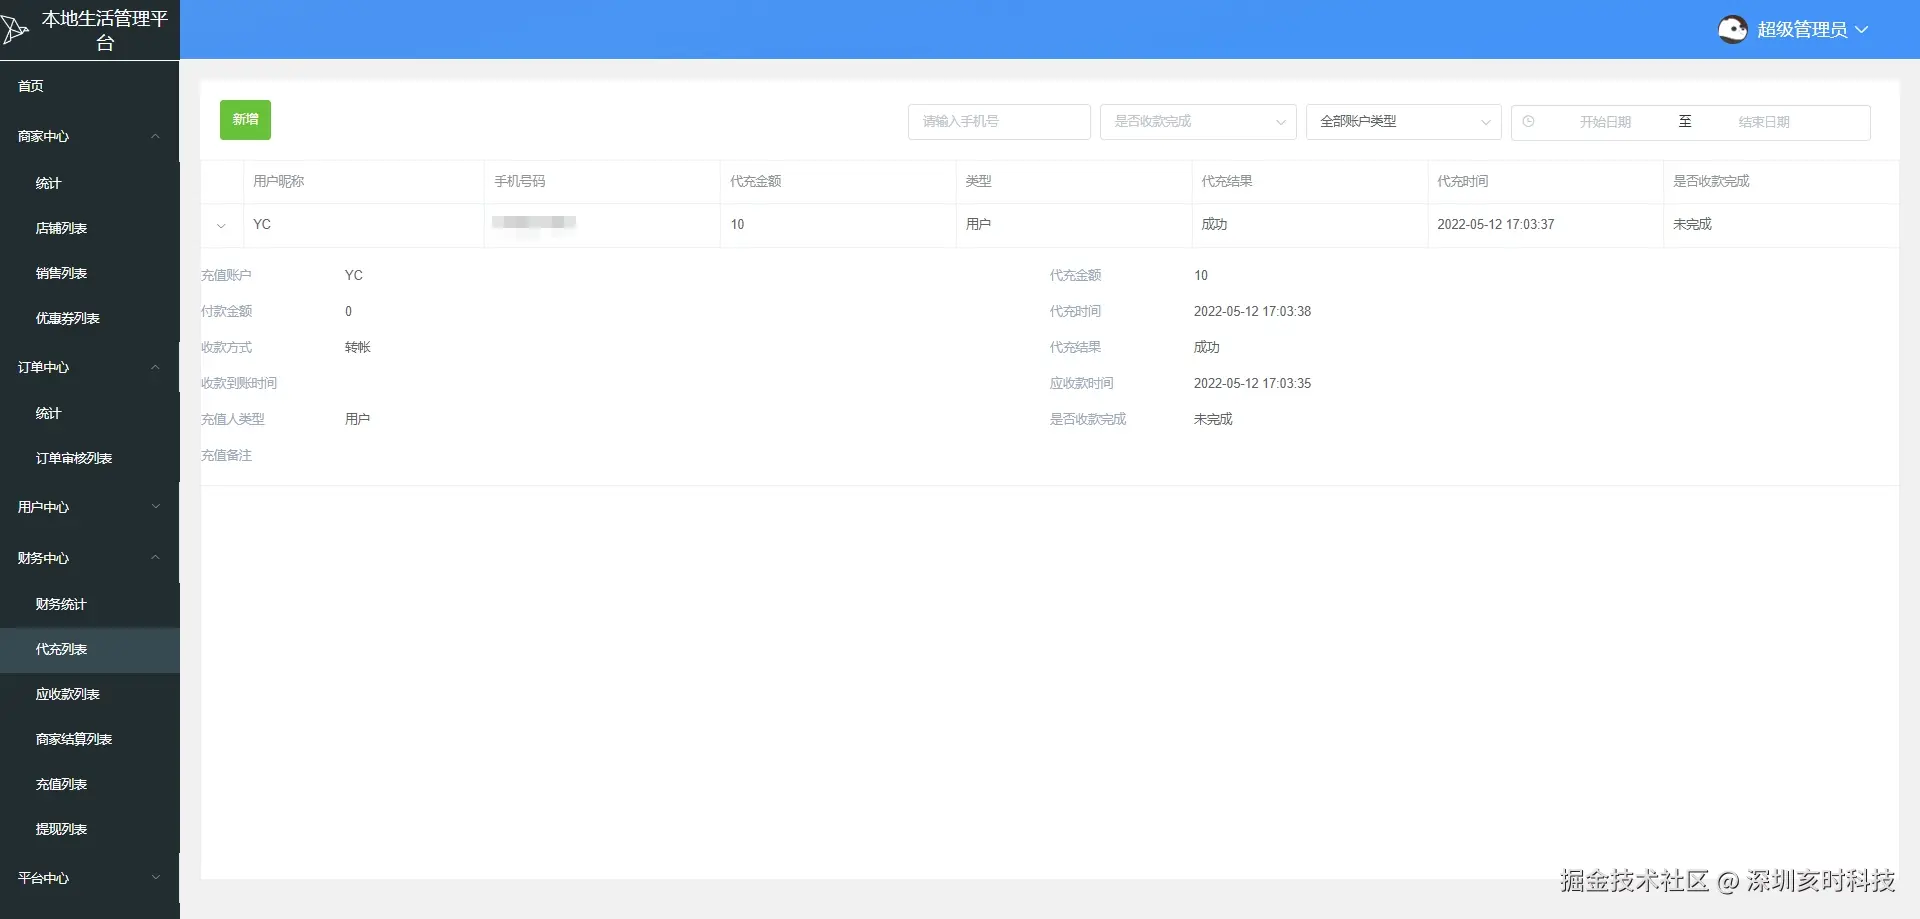The height and width of the screenshot is (919, 1920).
Task: Collapse the 订单中心 menu group
Action: [155, 367]
